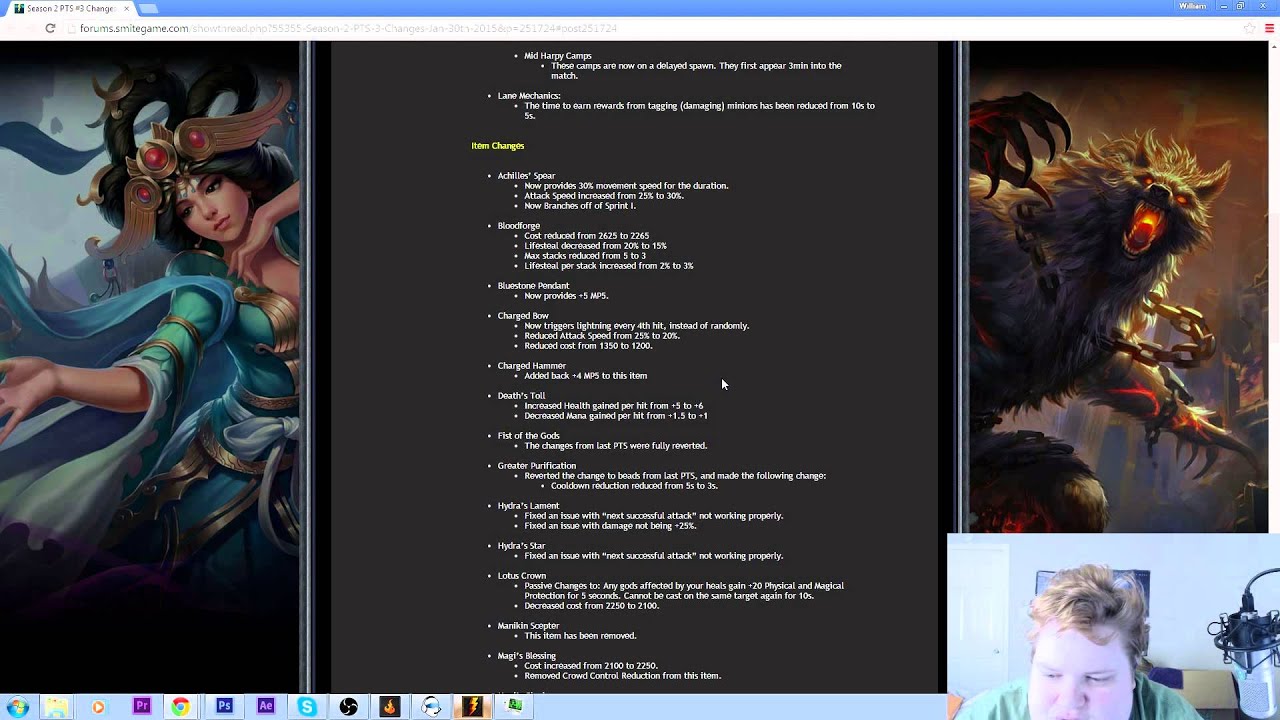Launch the orange media player taskbar icon
The height and width of the screenshot is (720, 1280).
(98, 707)
